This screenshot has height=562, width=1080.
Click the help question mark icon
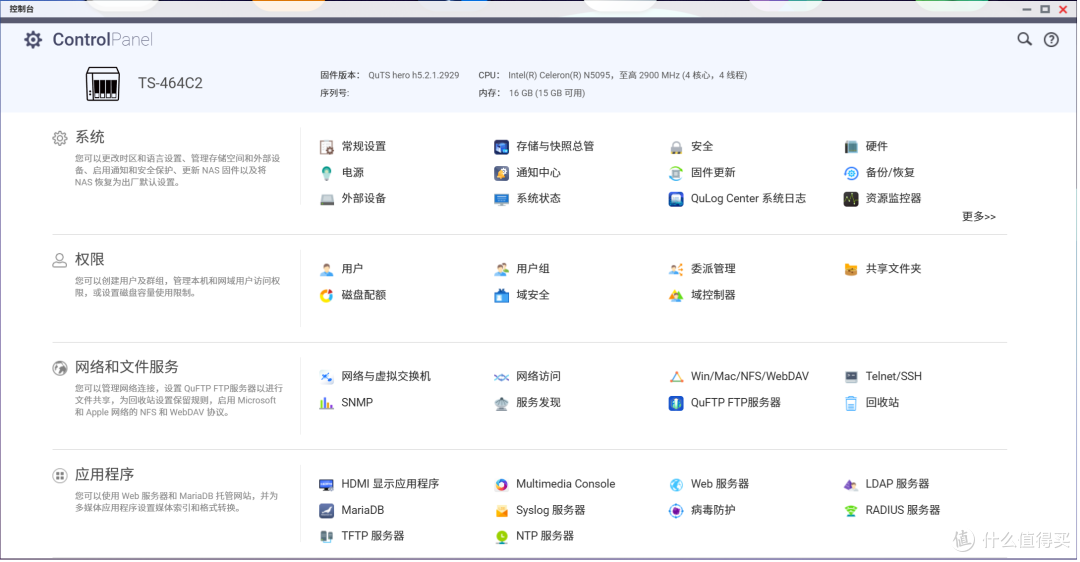click(1051, 40)
